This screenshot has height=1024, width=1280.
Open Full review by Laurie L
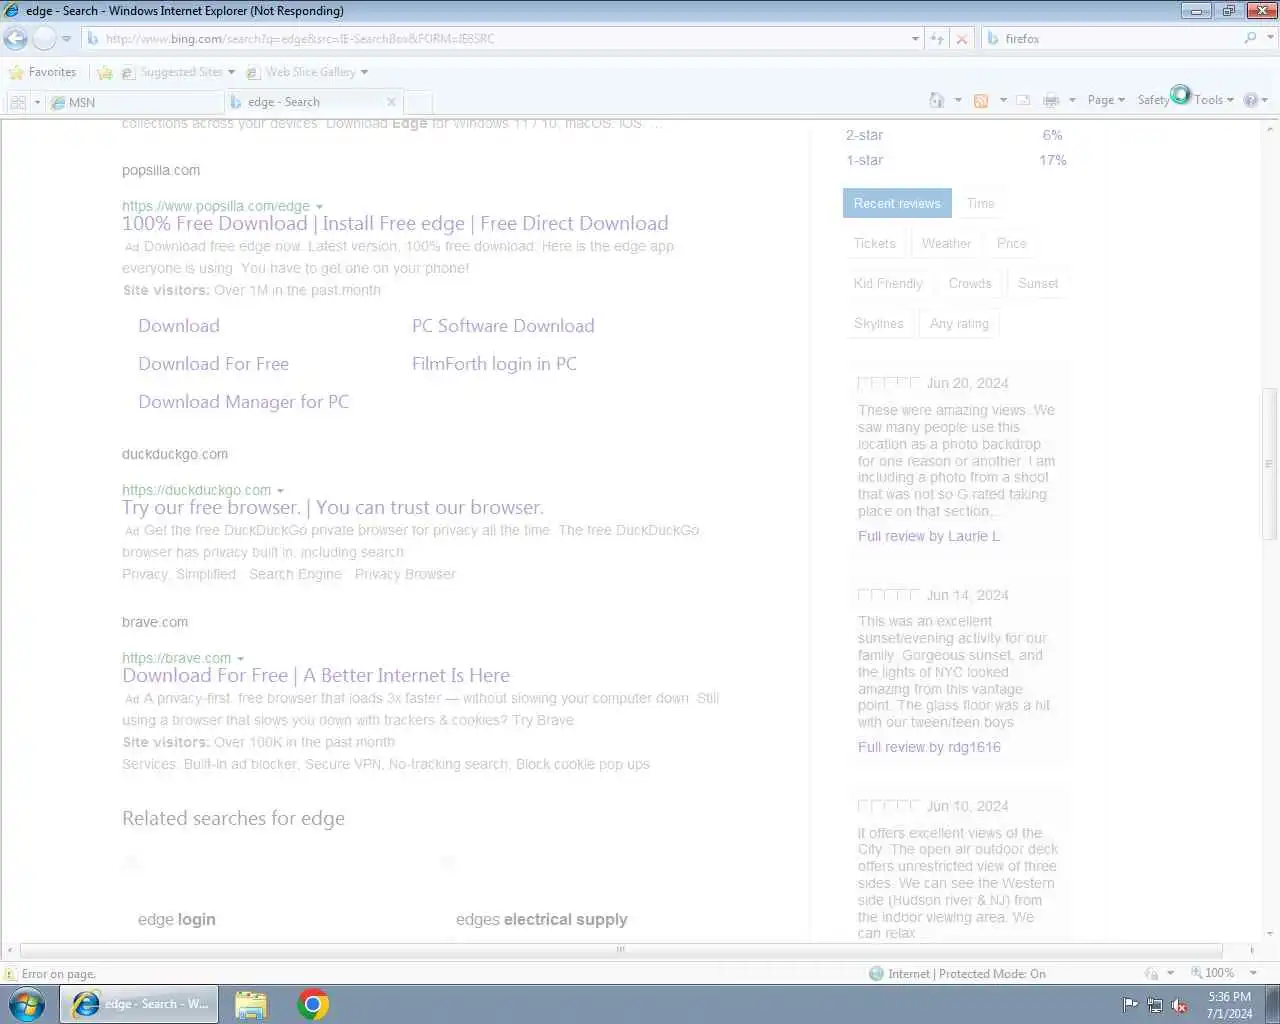[x=929, y=536]
